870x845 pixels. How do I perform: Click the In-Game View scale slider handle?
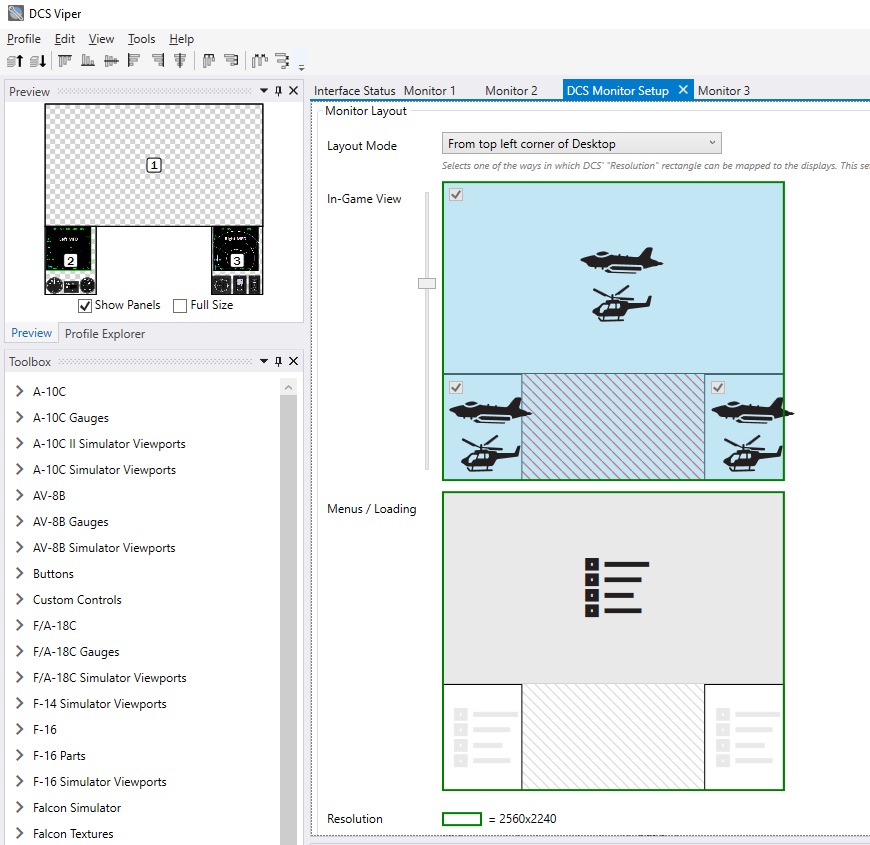(427, 284)
